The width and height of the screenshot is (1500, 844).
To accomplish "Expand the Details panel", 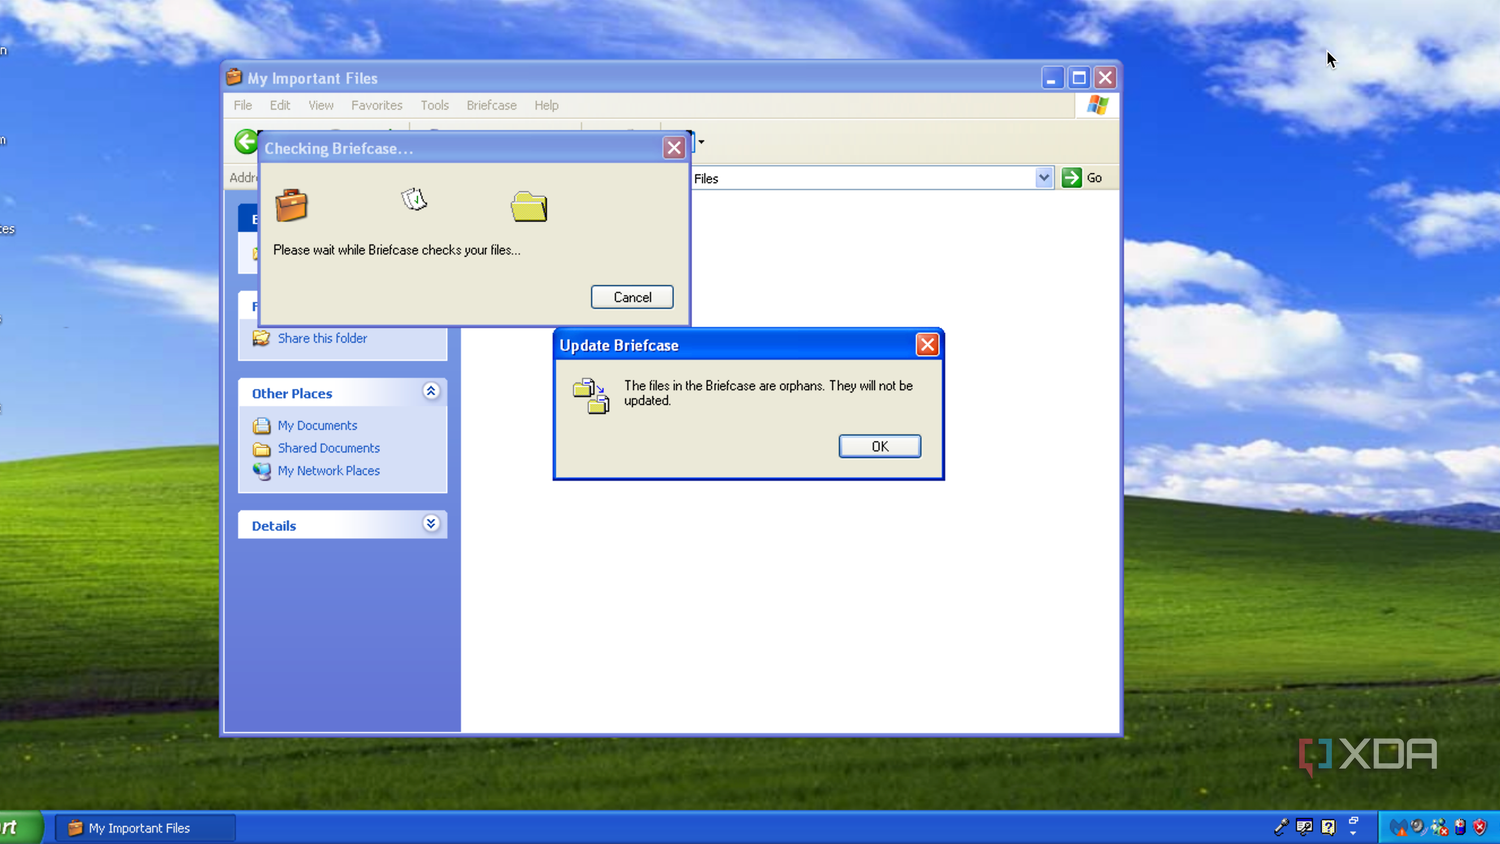I will [x=431, y=523].
